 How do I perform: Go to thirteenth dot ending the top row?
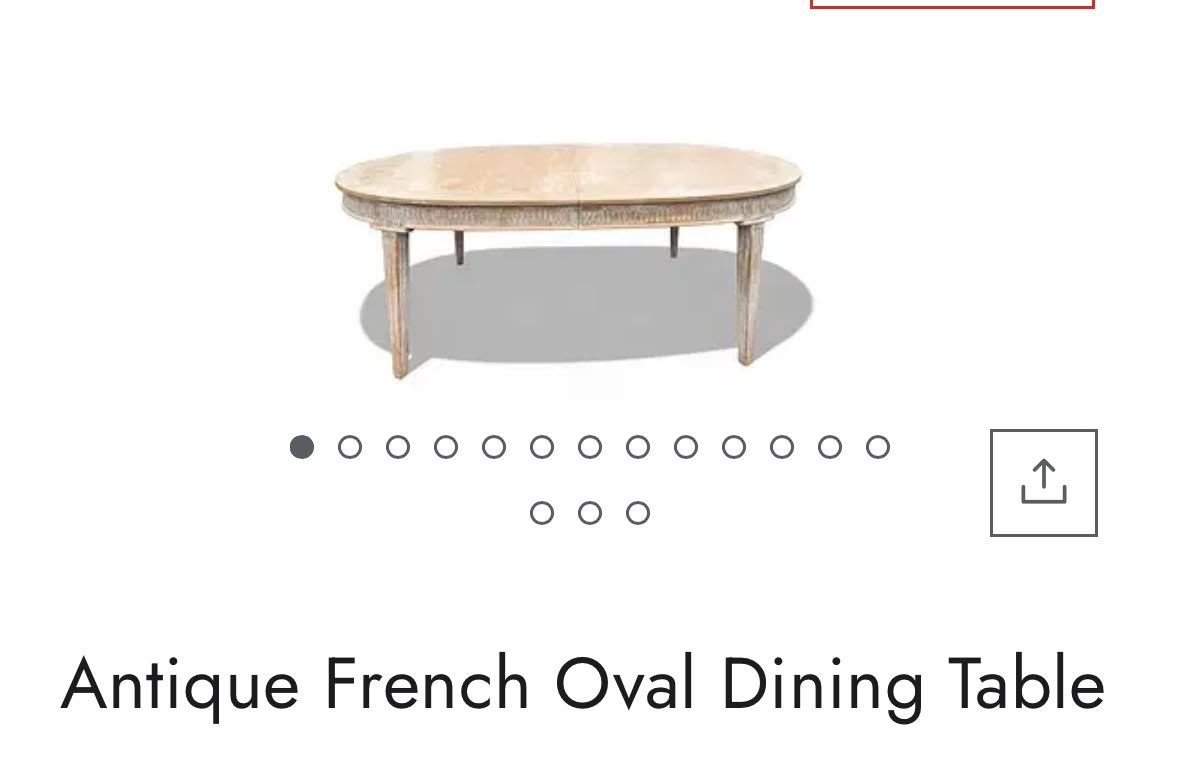tap(878, 447)
